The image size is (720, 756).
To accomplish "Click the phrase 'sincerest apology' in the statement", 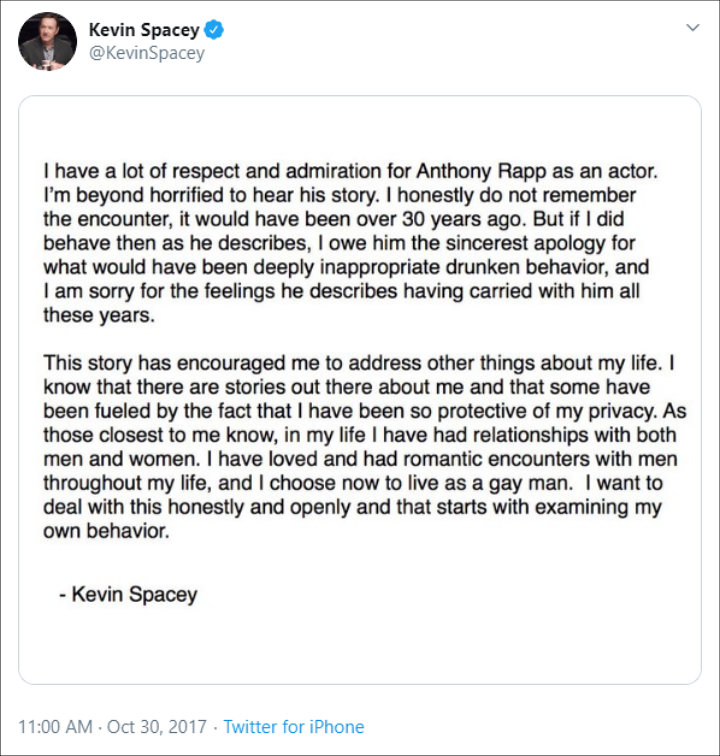I will click(x=525, y=243).
